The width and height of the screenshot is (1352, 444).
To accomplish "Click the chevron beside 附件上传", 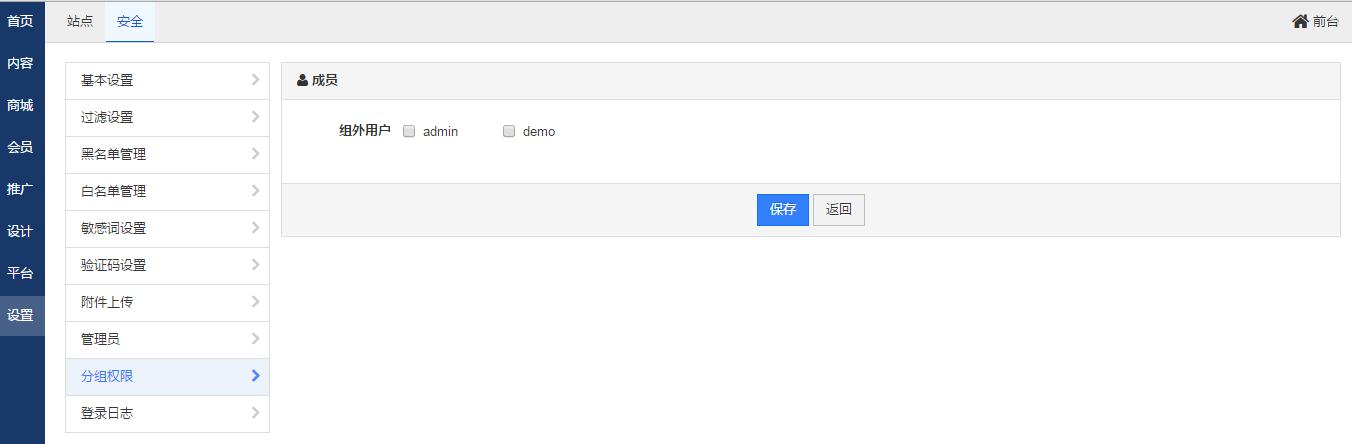I will point(256,302).
